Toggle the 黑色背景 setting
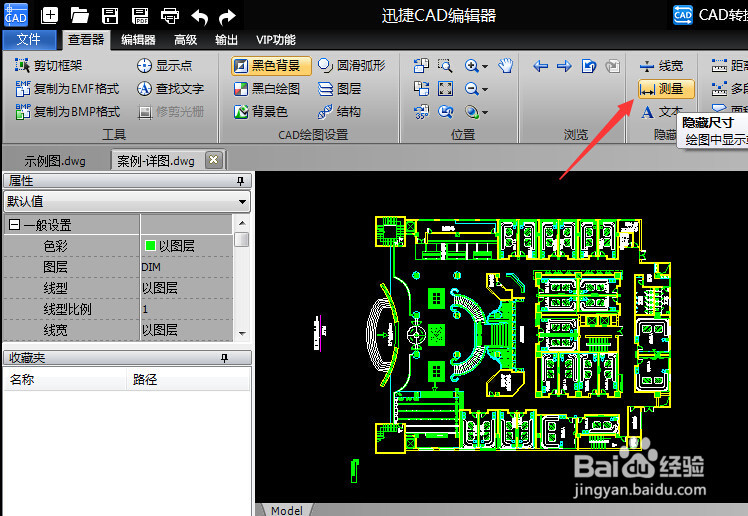The height and width of the screenshot is (516, 748). tap(271, 66)
